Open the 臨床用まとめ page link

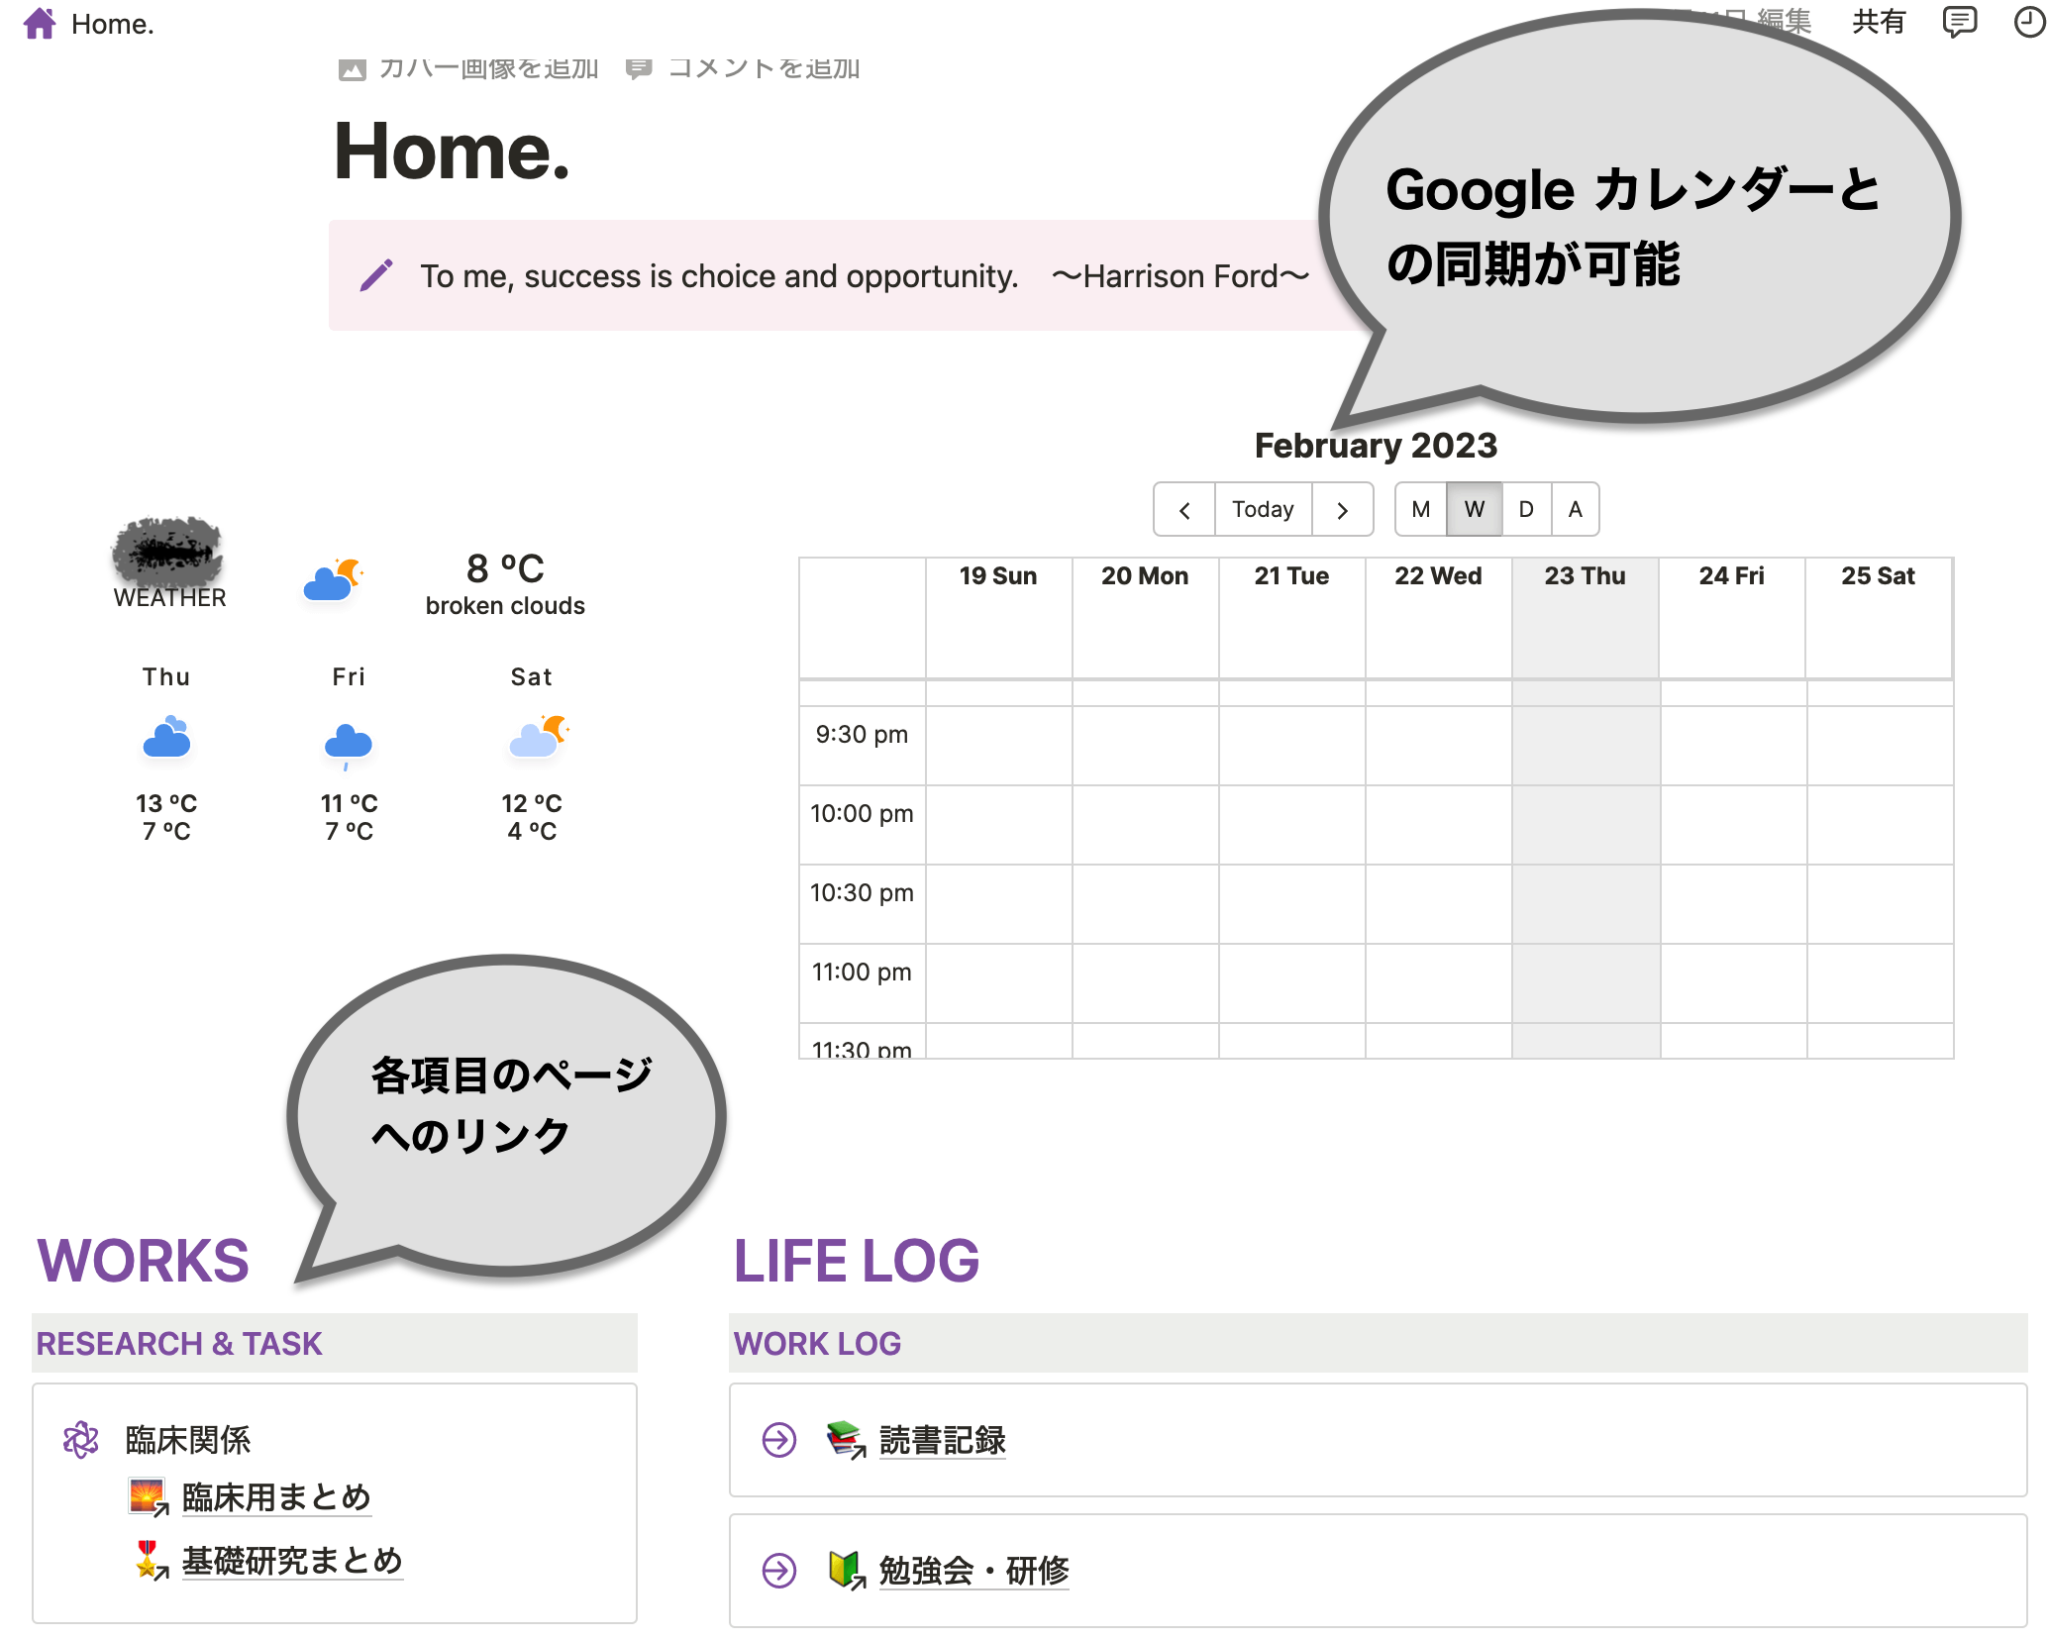276,1497
